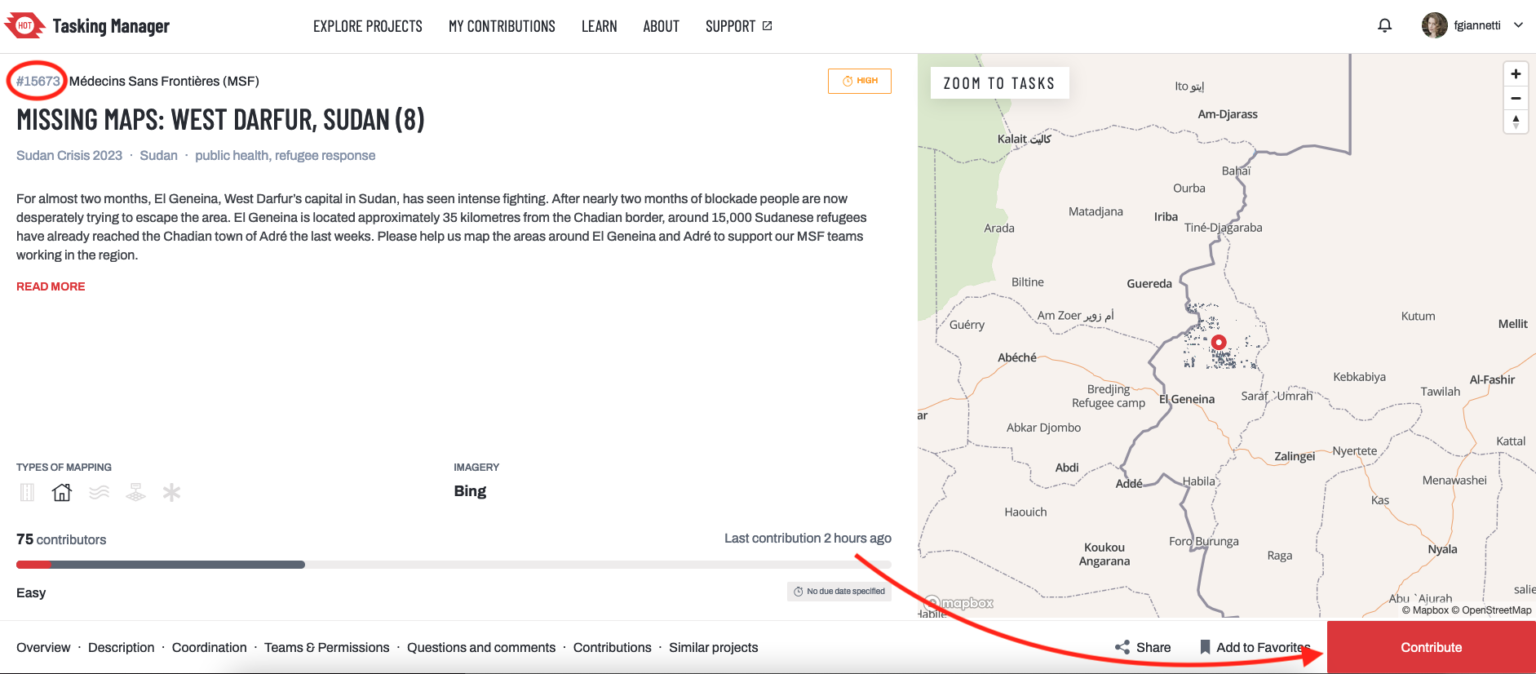1536x674 pixels.
Task: Select the roads mapping type icon
Action: 27,491
